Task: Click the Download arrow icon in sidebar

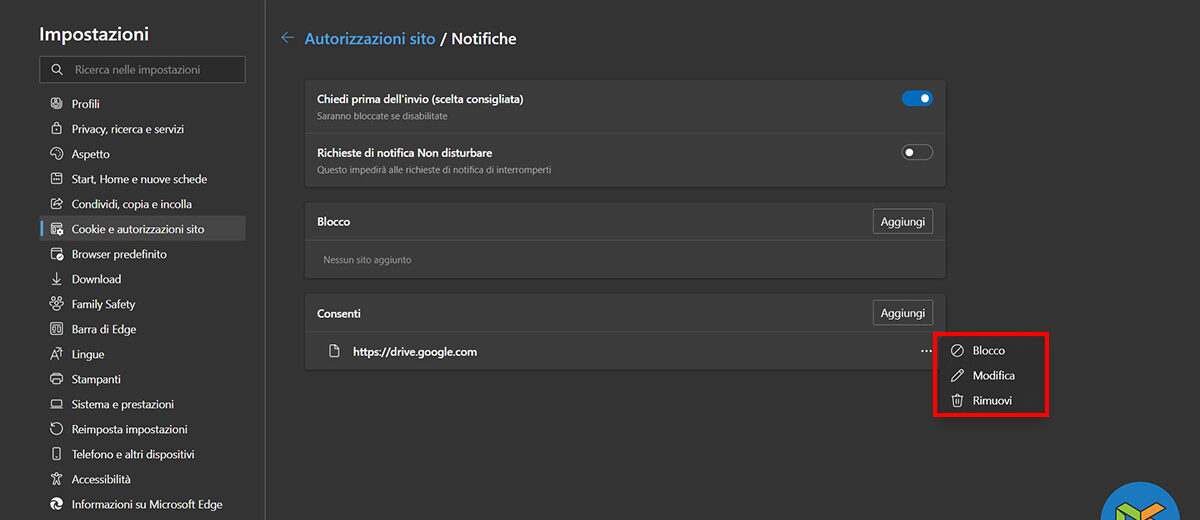Action: [x=56, y=279]
